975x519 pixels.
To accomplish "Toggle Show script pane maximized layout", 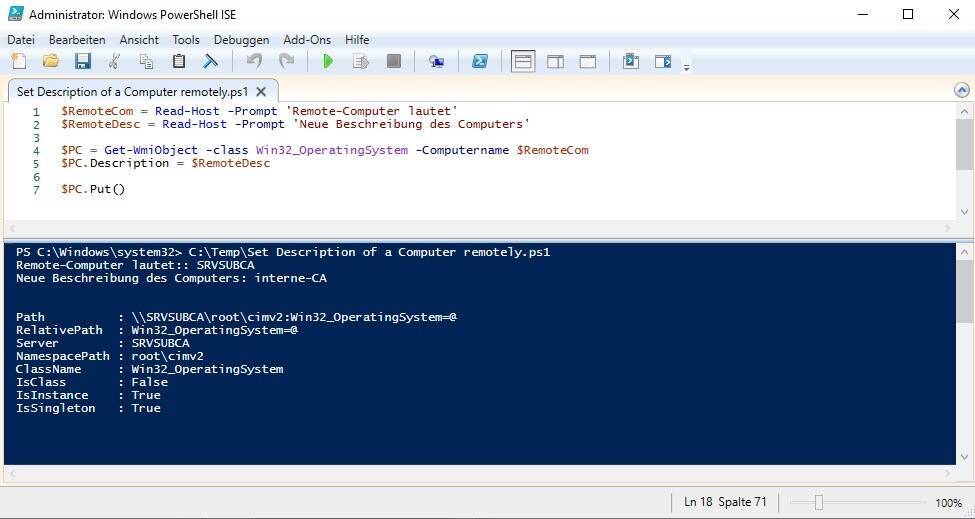I will [x=587, y=62].
